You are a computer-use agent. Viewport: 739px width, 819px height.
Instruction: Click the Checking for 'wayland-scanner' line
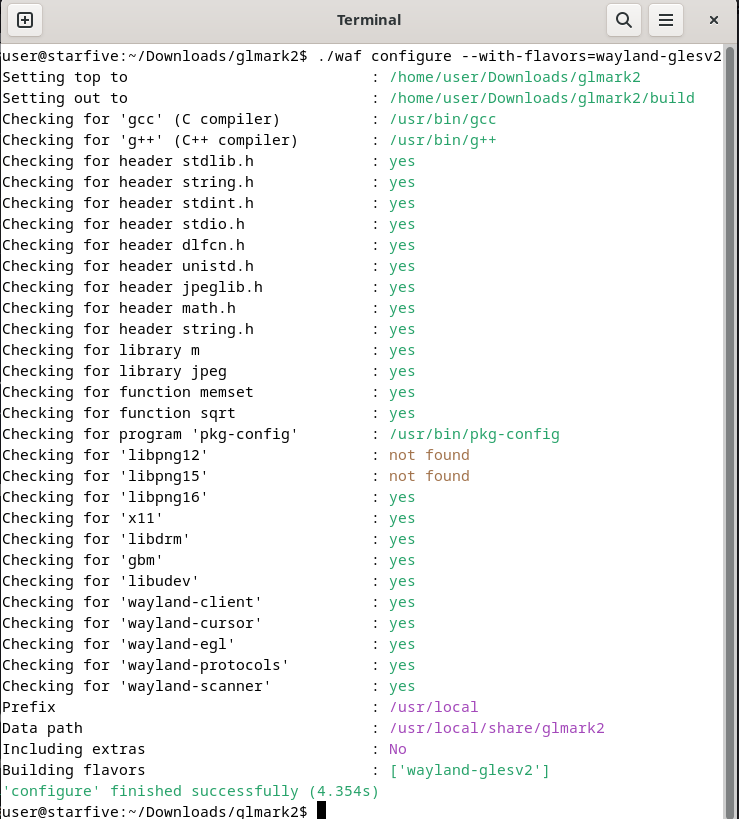click(x=209, y=686)
